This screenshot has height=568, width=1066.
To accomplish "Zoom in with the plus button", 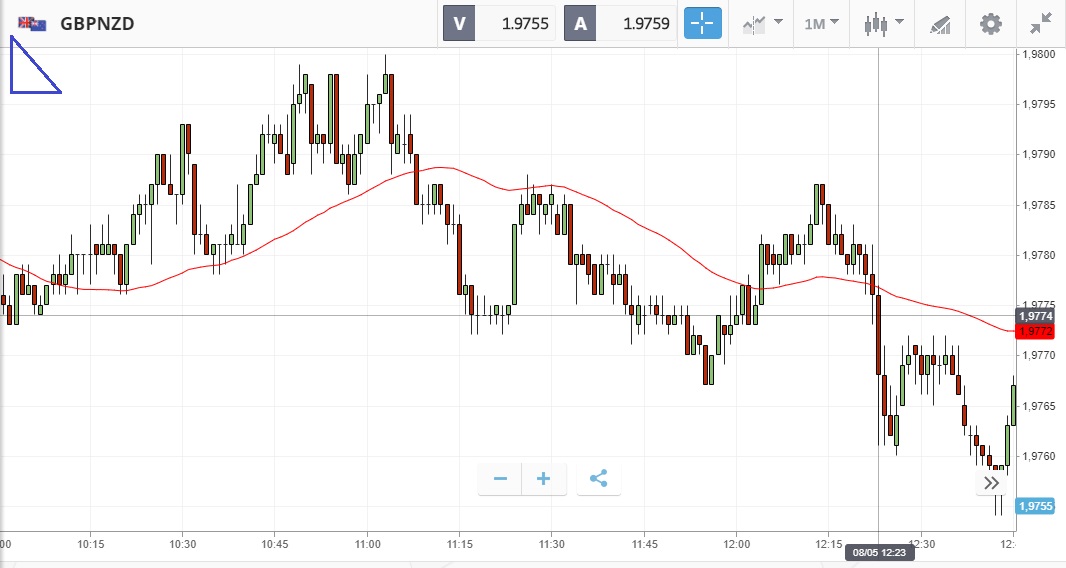I will 544,479.
